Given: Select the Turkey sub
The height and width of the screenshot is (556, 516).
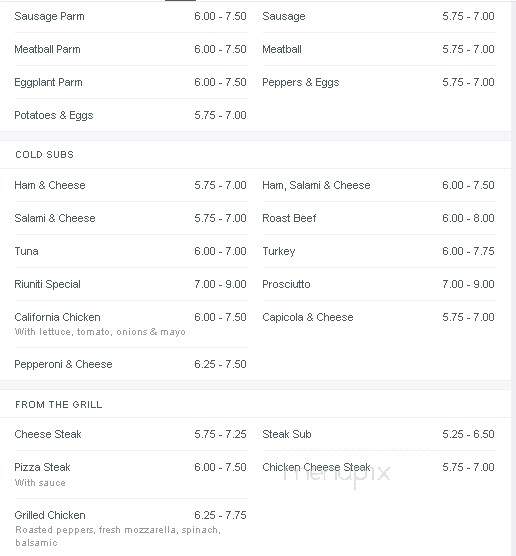Looking at the screenshot, I should tap(379, 251).
